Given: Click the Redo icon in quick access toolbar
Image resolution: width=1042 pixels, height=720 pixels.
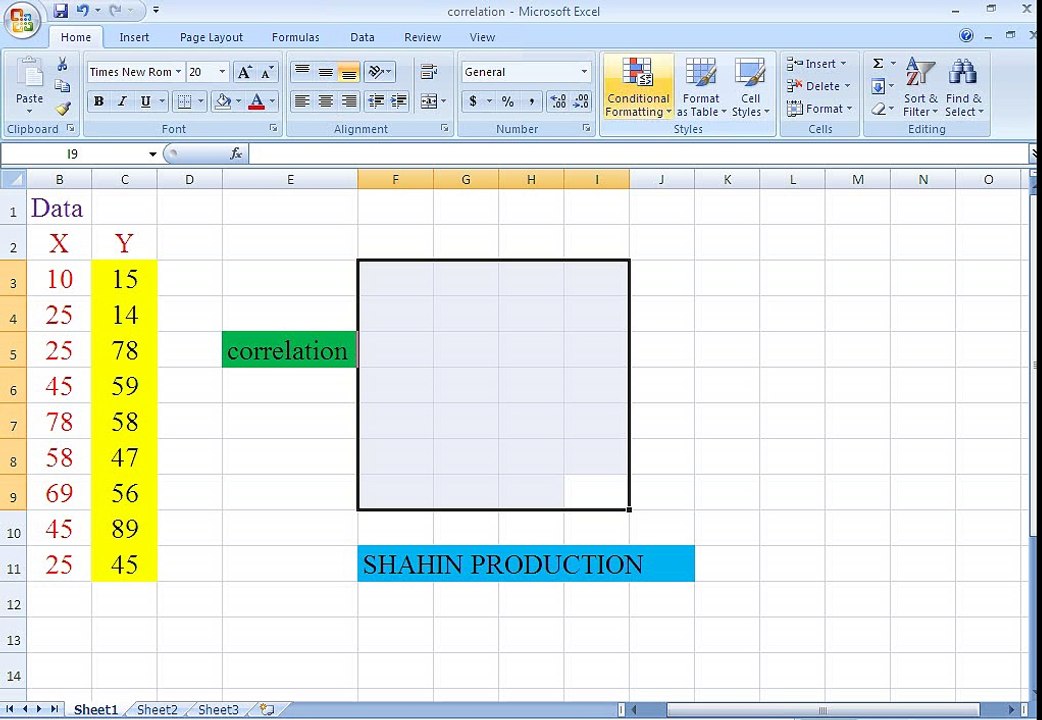Looking at the screenshot, I should (x=115, y=11).
